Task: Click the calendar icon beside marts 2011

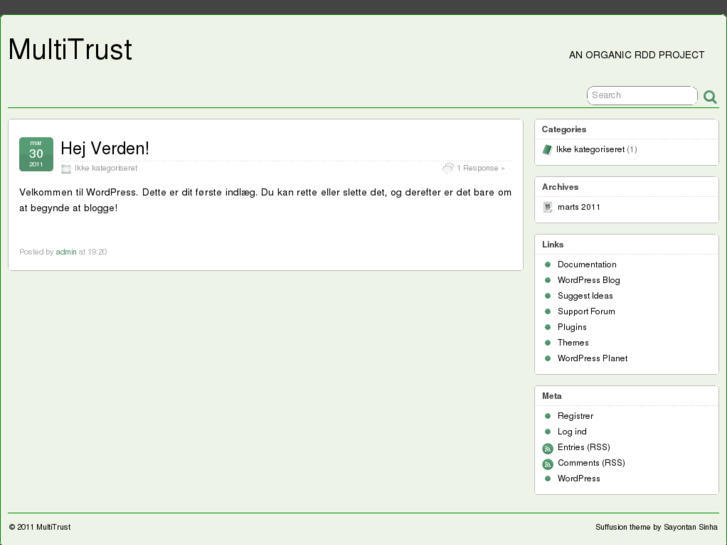Action: coord(548,207)
